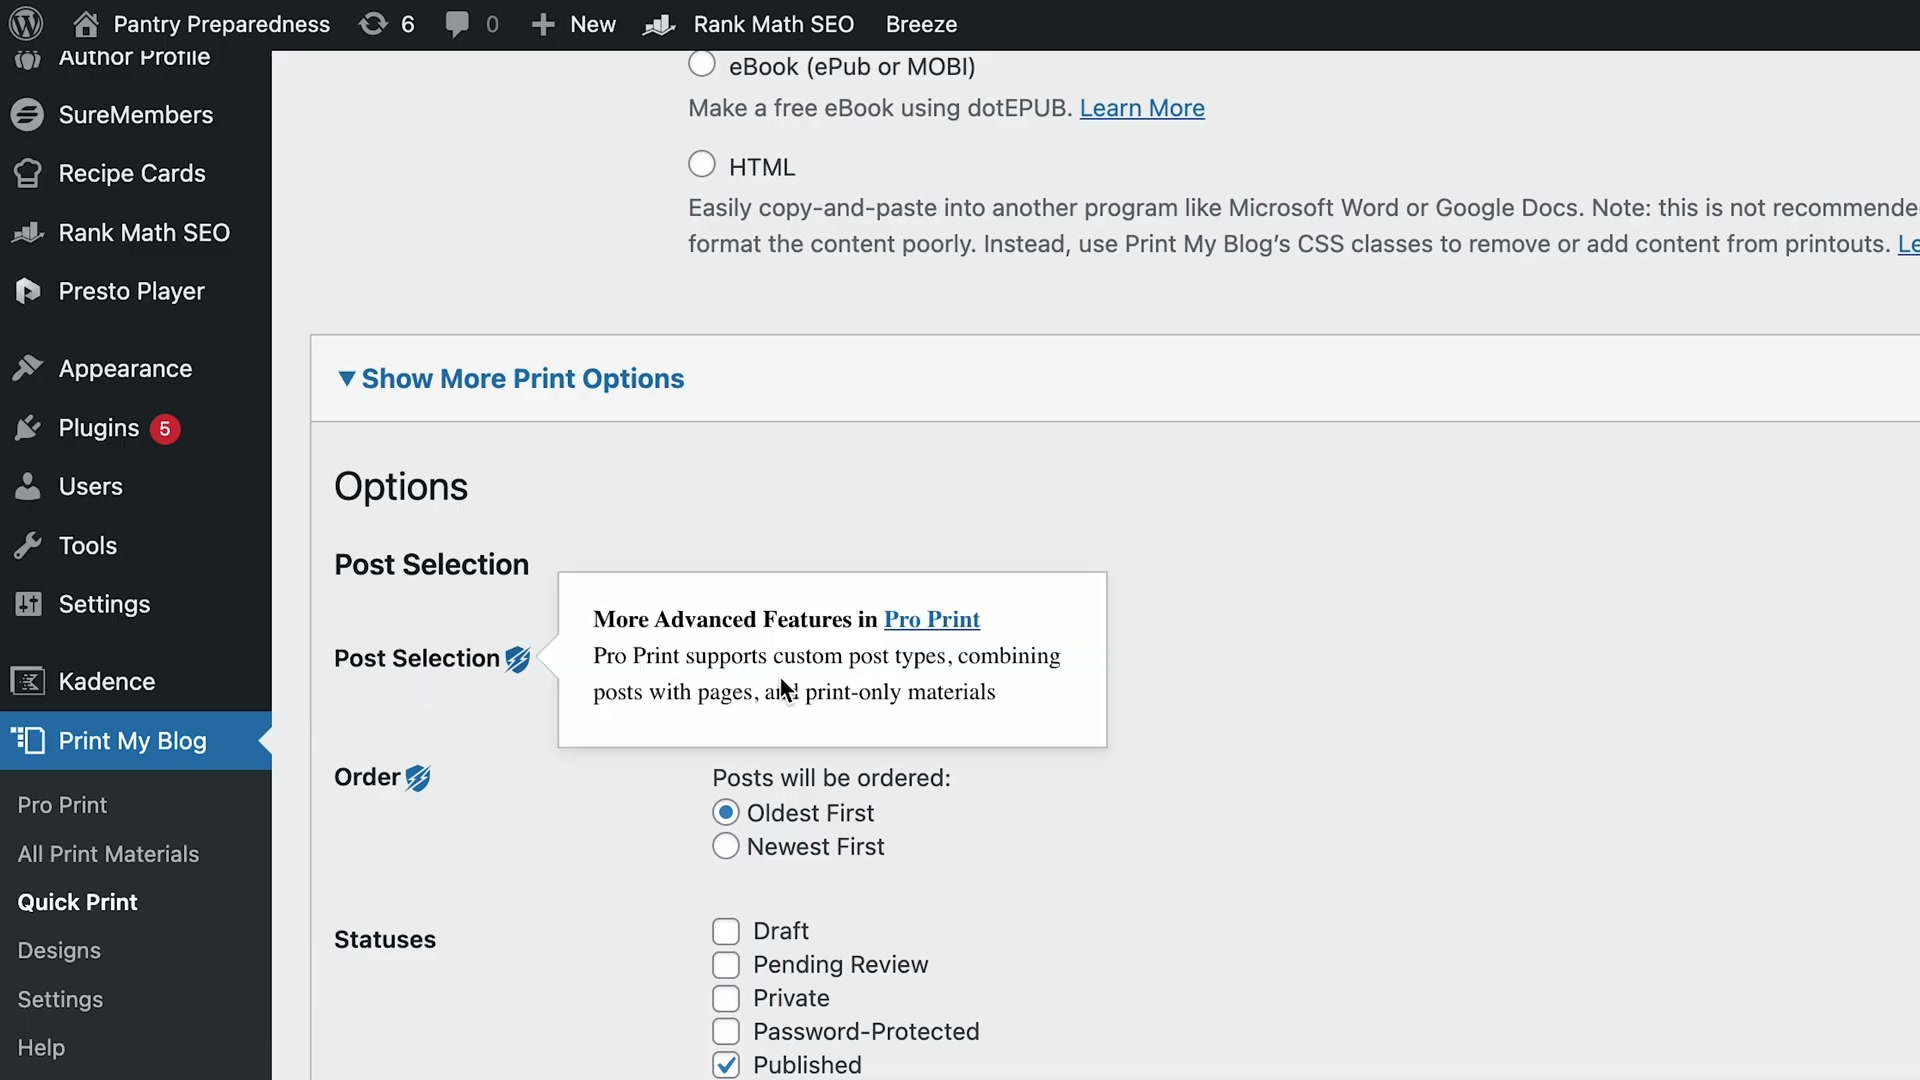The image size is (1920, 1080).
Task: Open the Pro Print submenu item
Action: coord(62,805)
